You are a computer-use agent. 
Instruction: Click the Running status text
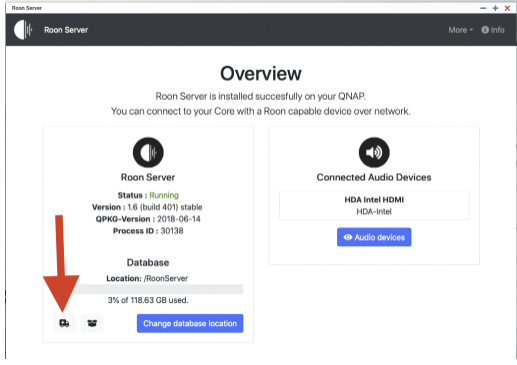click(x=164, y=195)
